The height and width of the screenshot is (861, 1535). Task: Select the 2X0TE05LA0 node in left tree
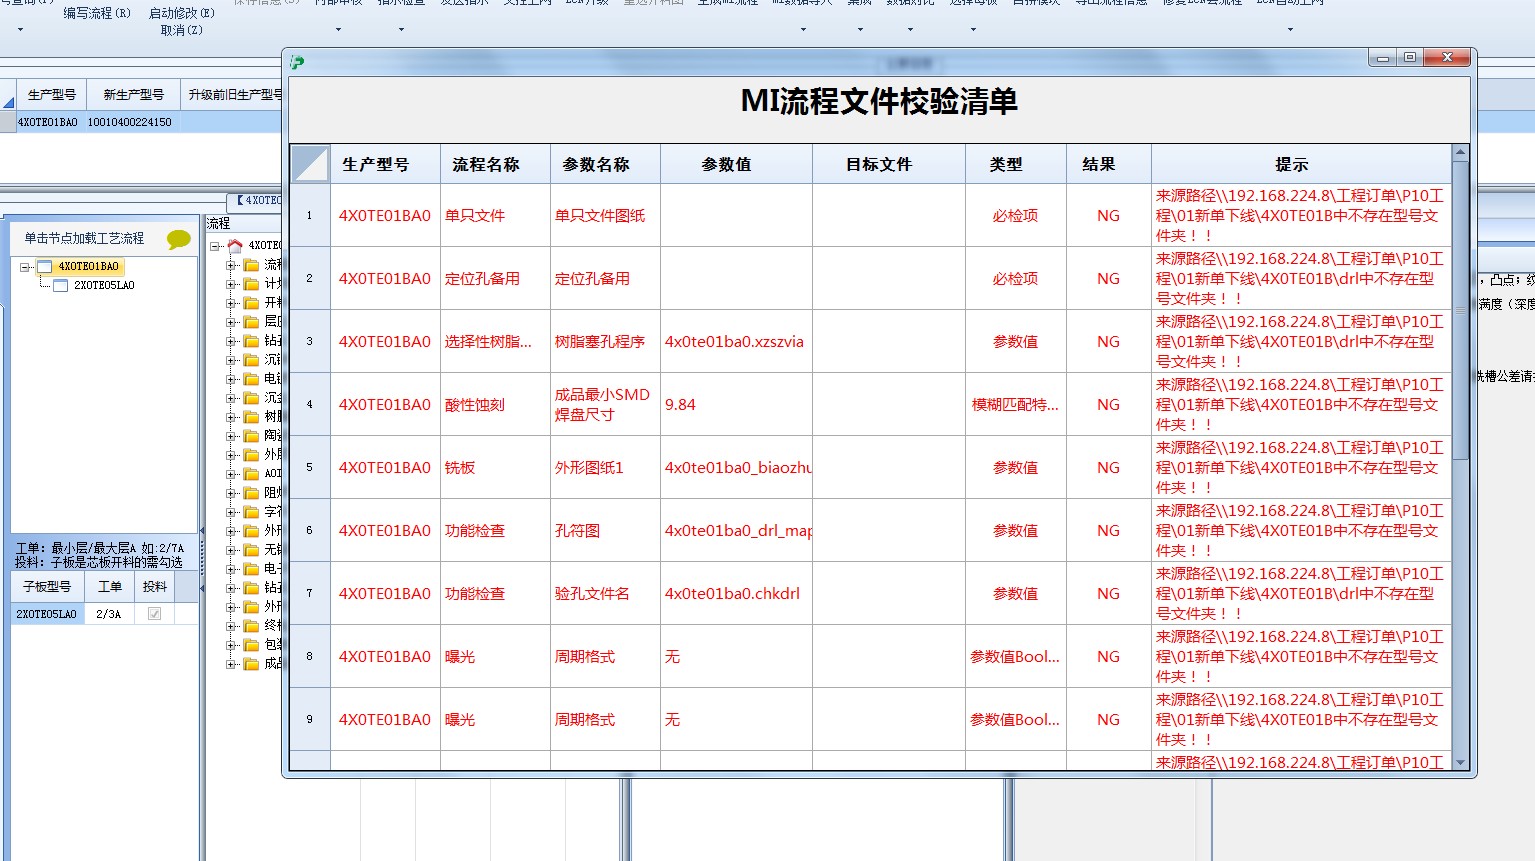(104, 286)
